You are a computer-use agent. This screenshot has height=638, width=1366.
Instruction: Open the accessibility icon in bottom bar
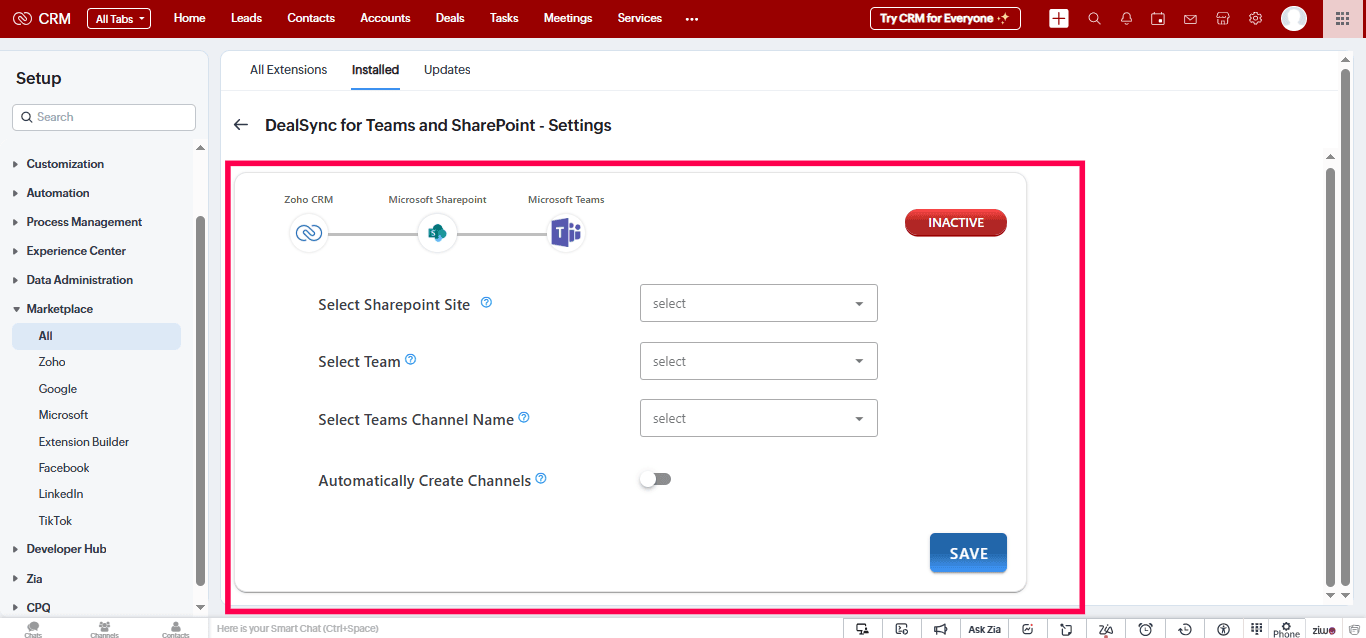[x=1224, y=629]
